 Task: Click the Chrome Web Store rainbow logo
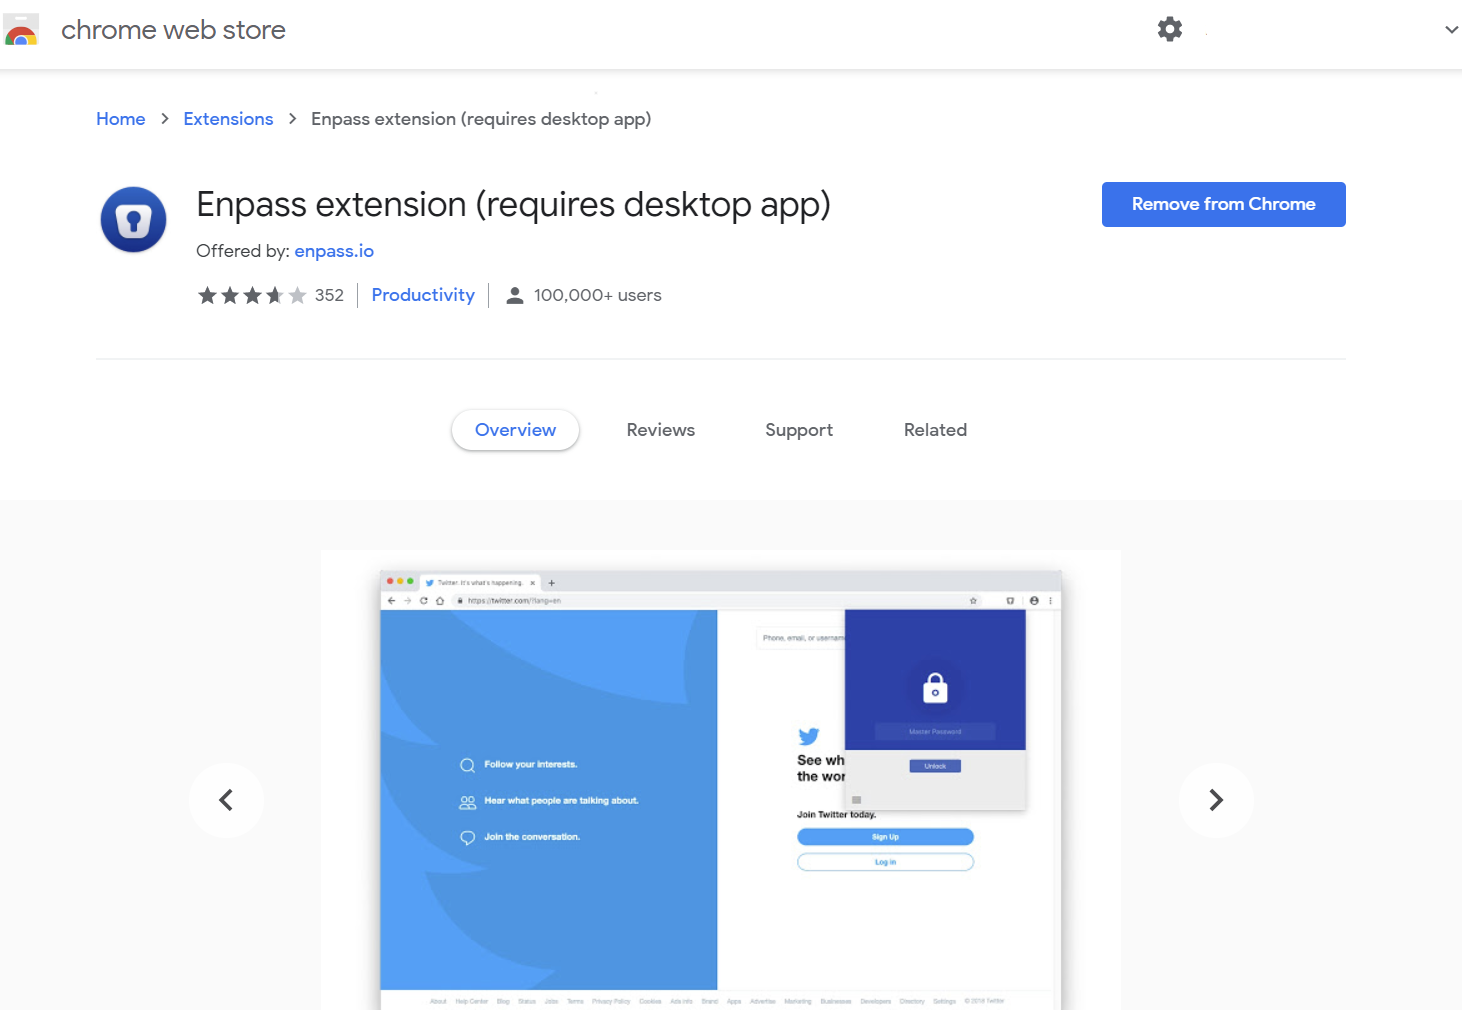pyautogui.click(x=21, y=30)
